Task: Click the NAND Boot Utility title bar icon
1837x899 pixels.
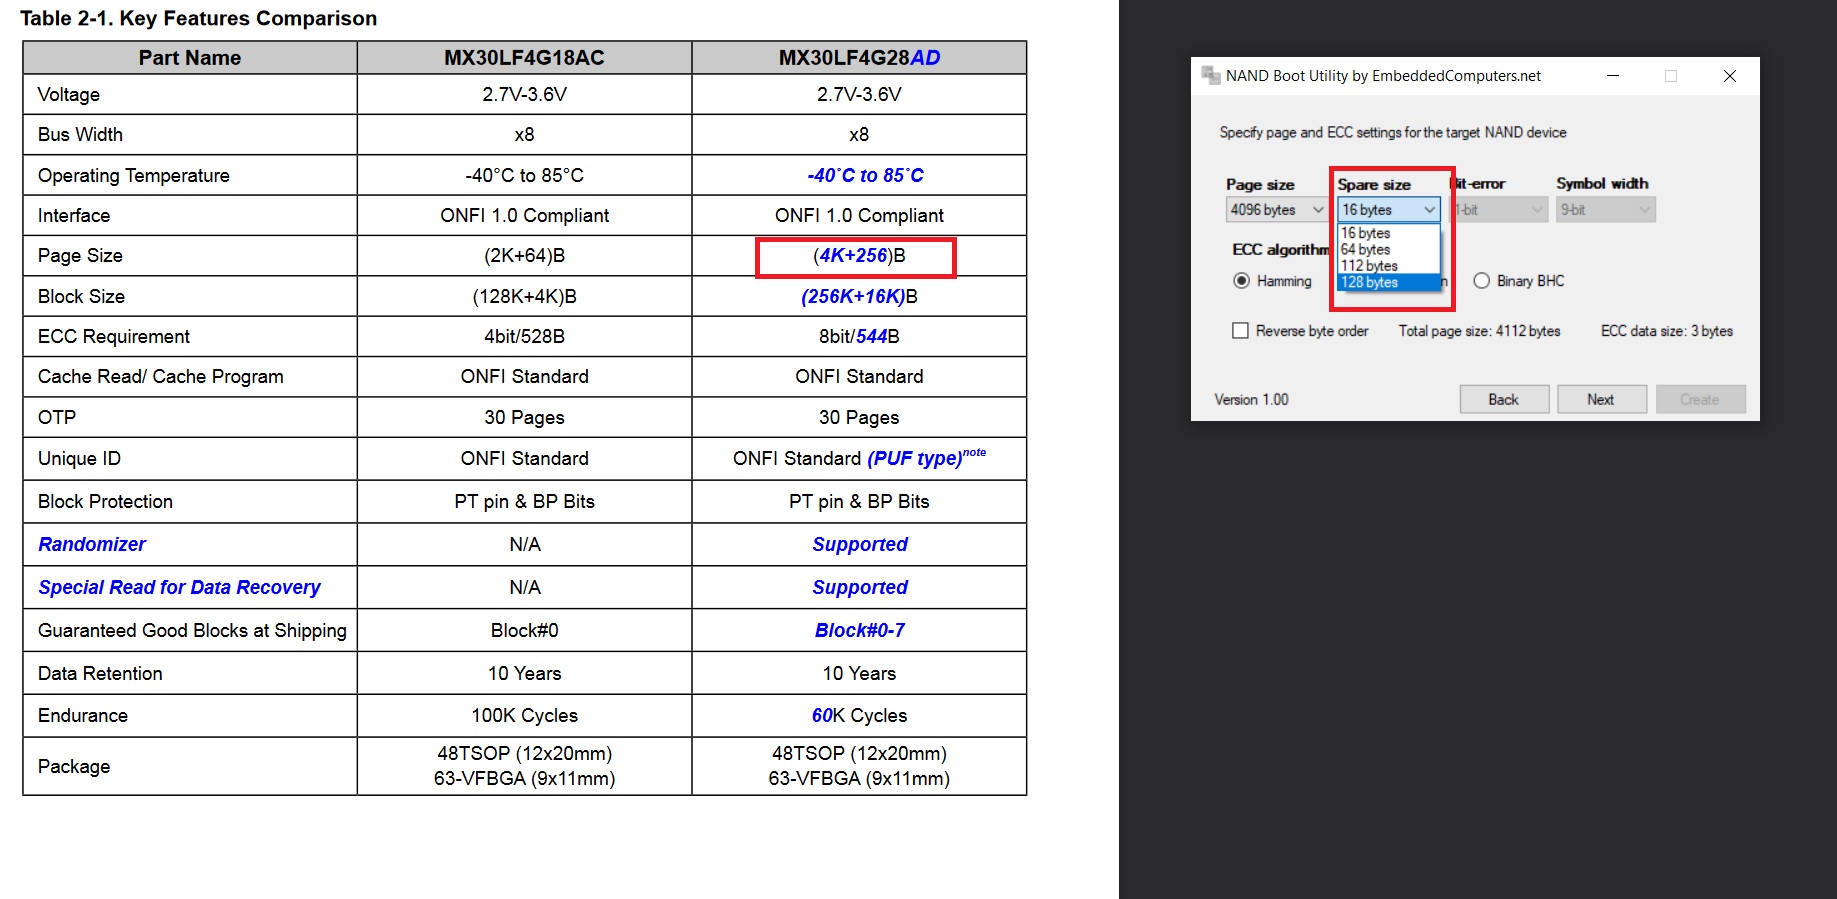Action: [1210, 75]
